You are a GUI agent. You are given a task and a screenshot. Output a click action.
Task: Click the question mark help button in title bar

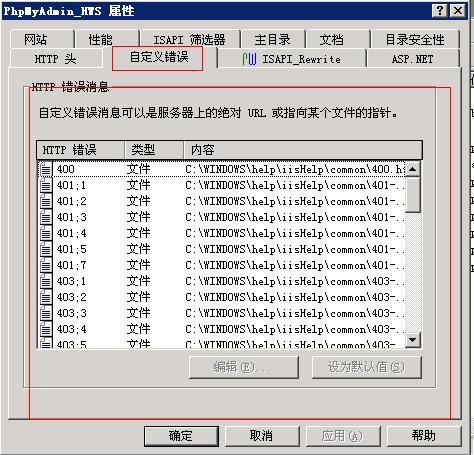[440, 11]
